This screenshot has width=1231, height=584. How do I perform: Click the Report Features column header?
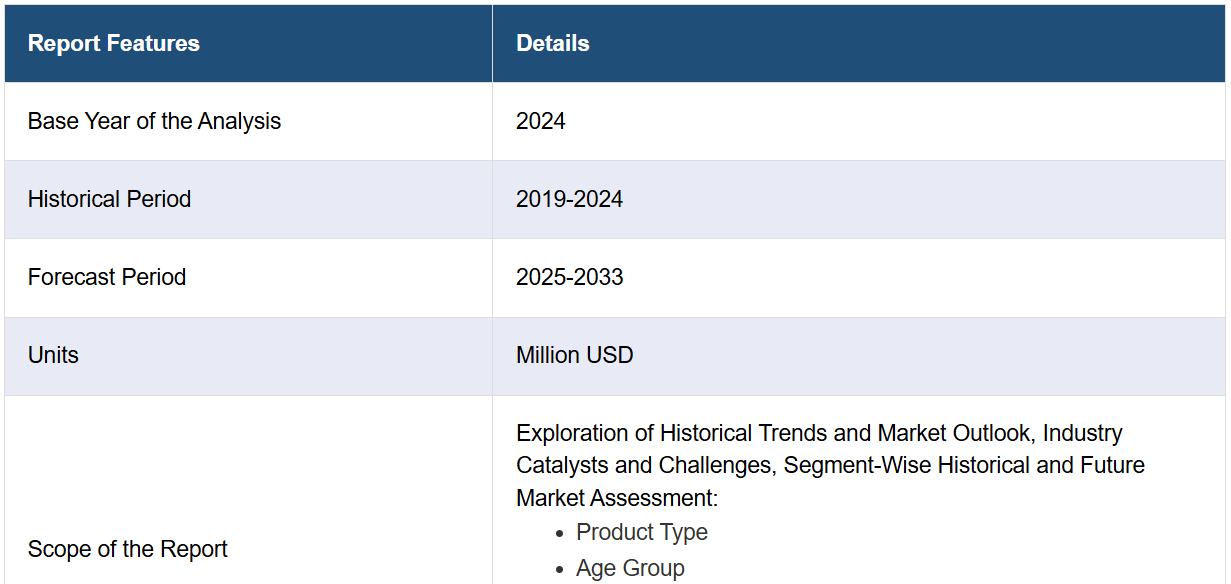(113, 44)
